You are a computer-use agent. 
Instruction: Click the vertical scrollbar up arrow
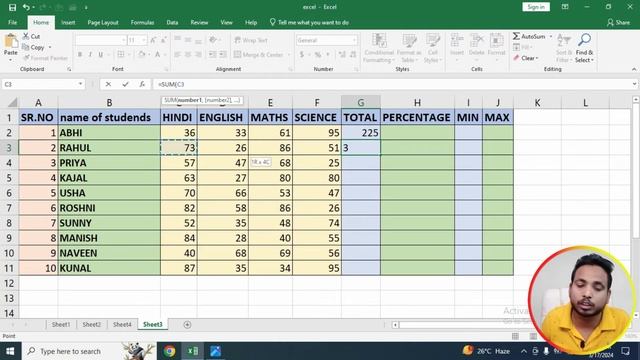636,100
